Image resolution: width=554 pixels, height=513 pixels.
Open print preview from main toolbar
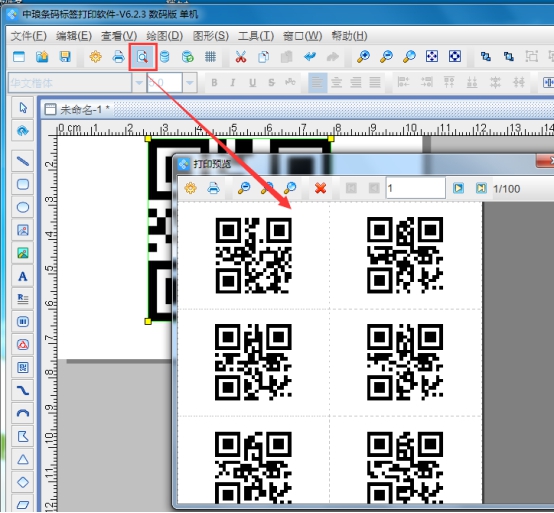tap(142, 57)
